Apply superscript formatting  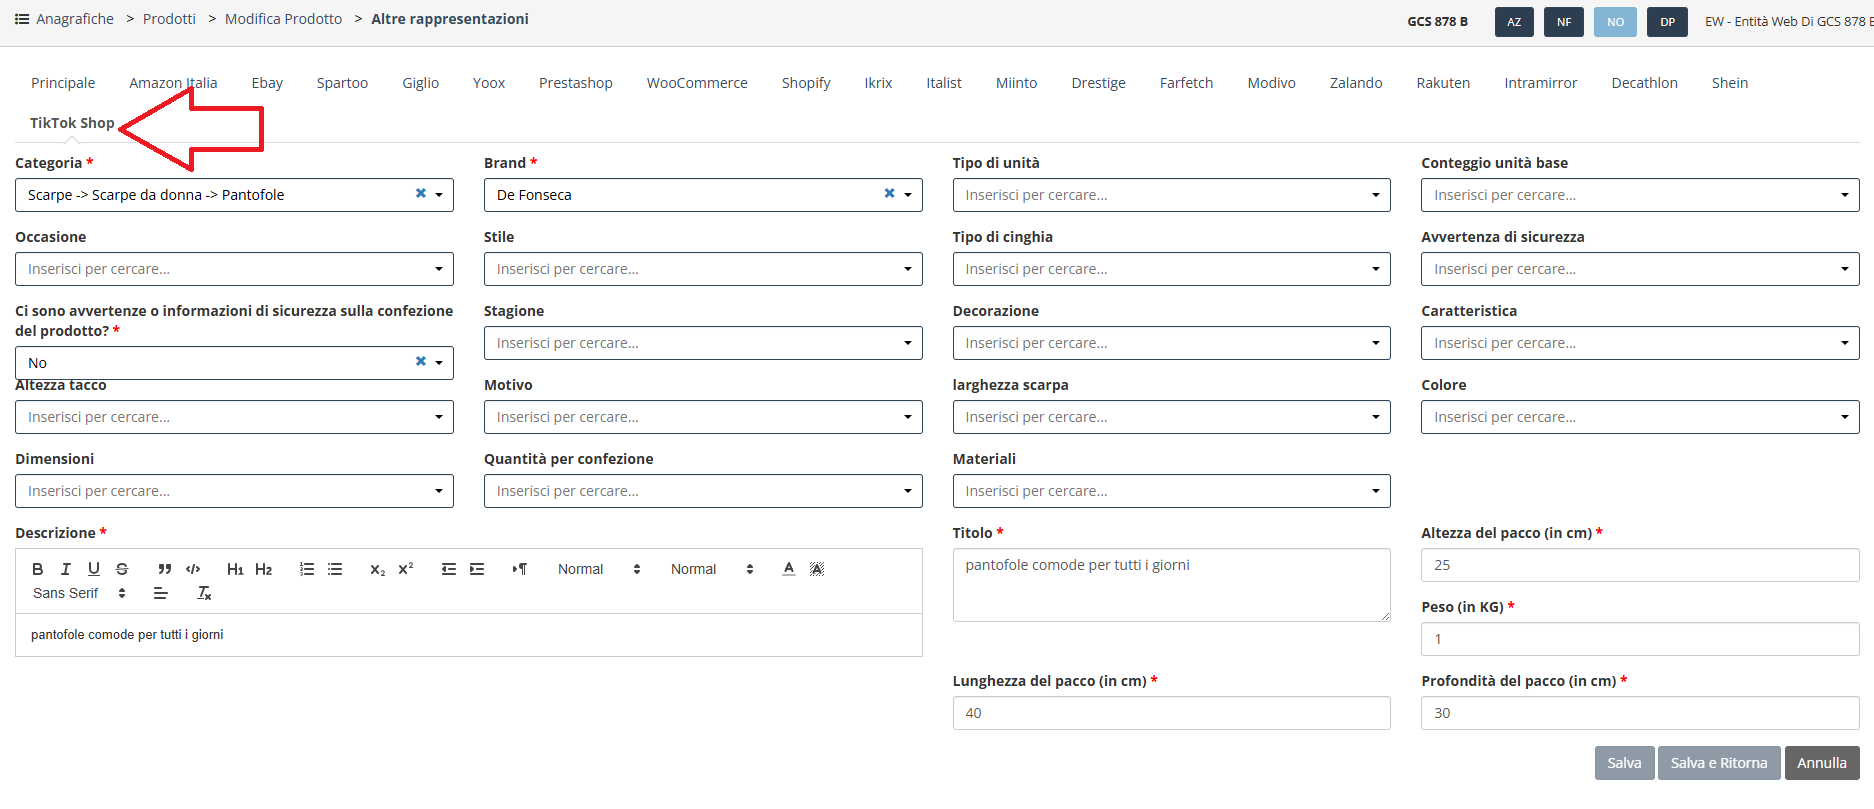[x=406, y=569]
